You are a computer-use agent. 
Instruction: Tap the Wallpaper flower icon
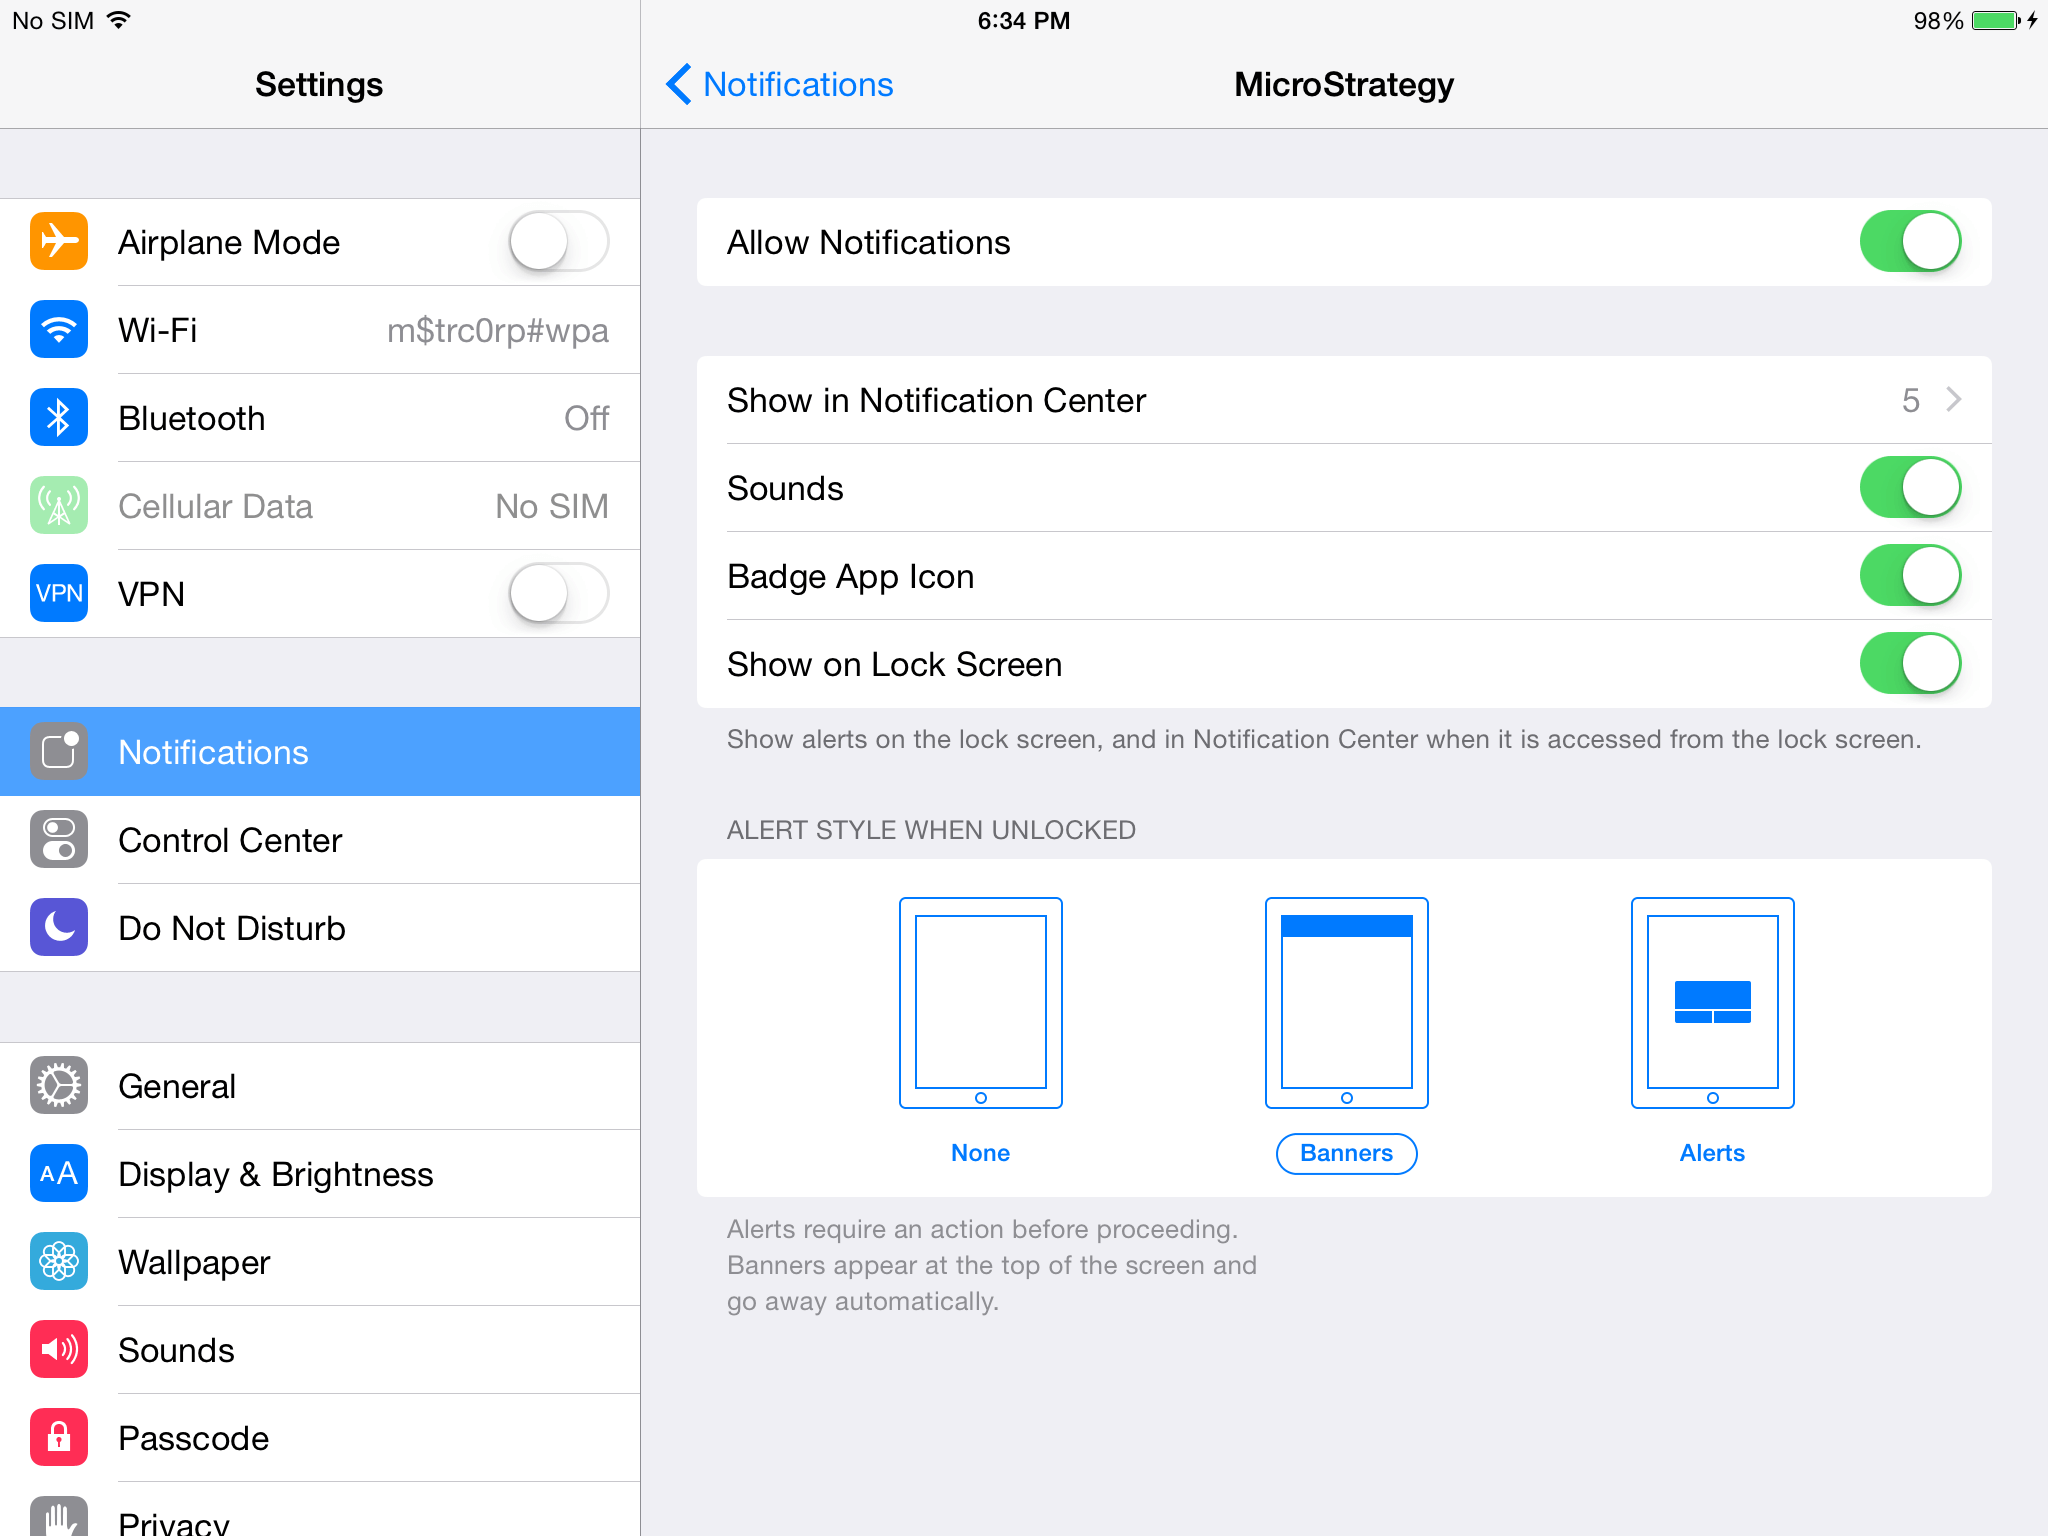(x=59, y=1262)
